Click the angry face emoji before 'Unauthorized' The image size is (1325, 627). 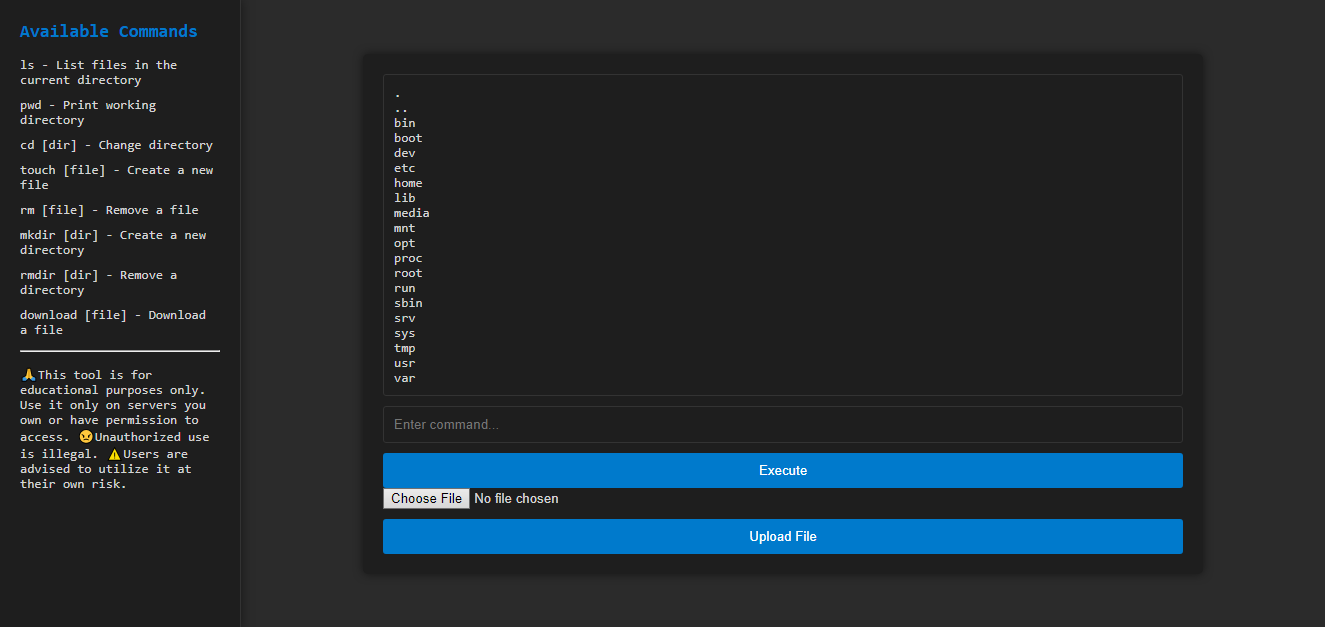pos(86,437)
